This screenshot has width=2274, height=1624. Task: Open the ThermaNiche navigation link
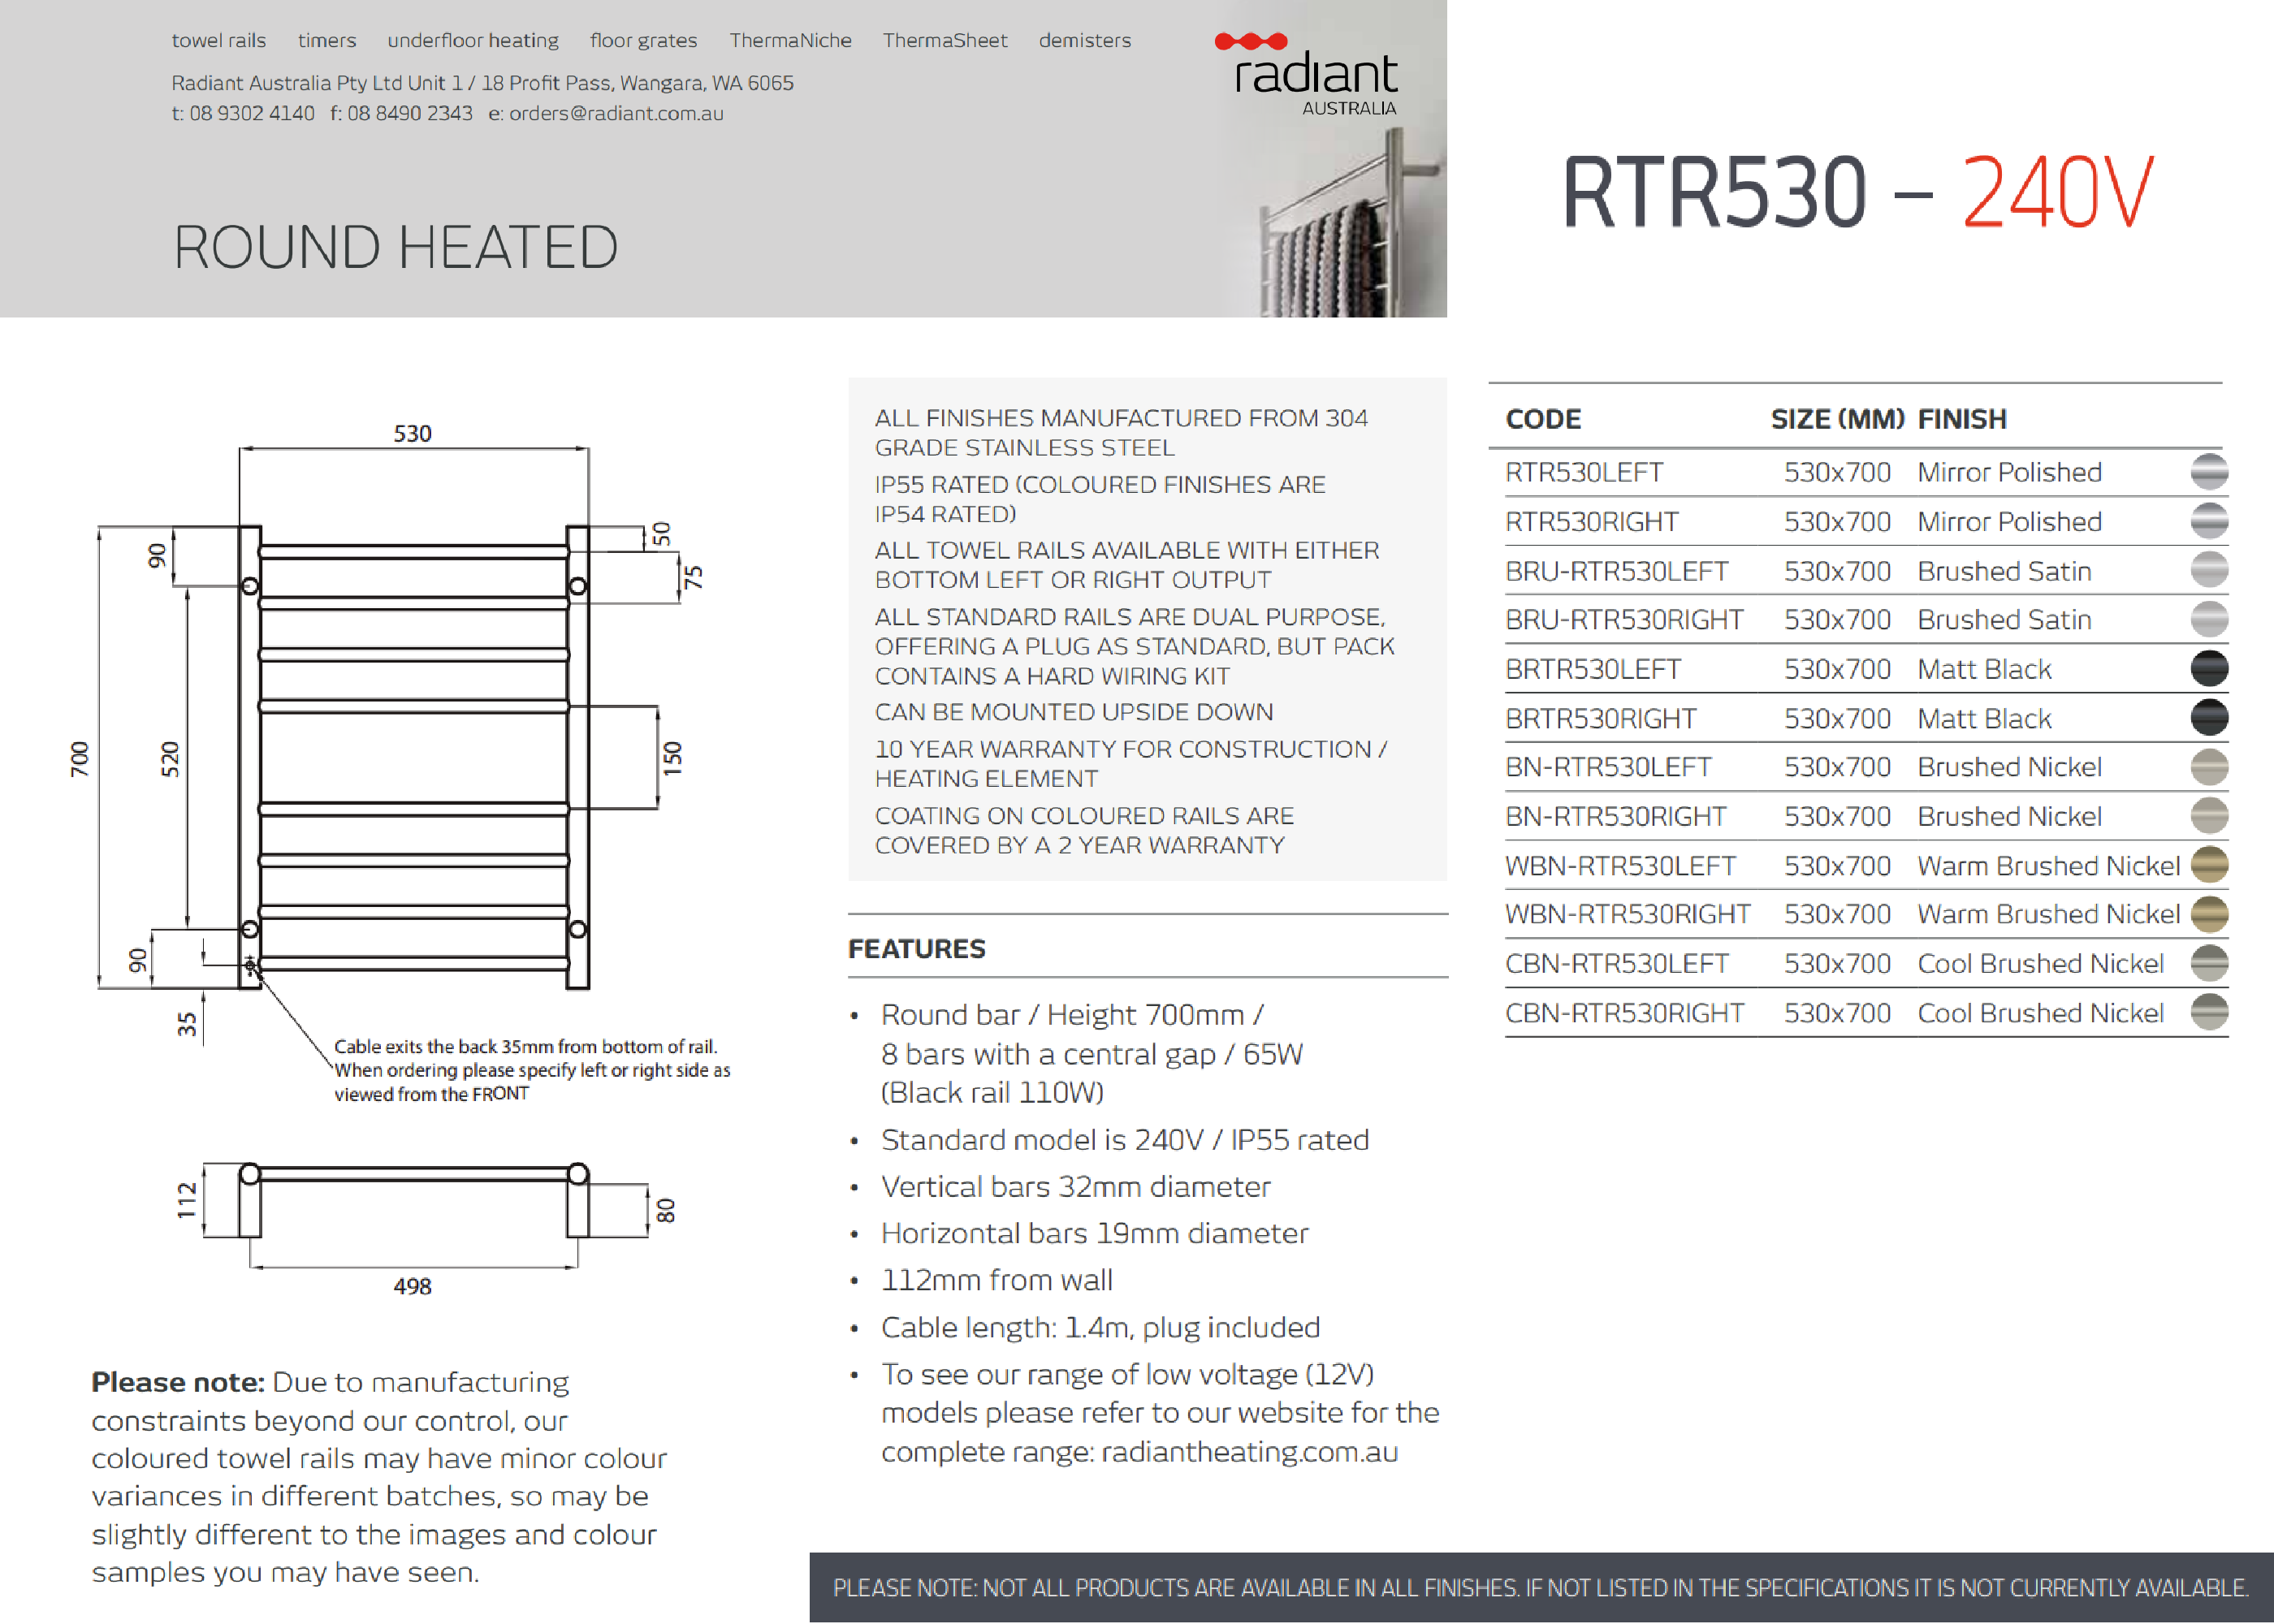pos(790,41)
